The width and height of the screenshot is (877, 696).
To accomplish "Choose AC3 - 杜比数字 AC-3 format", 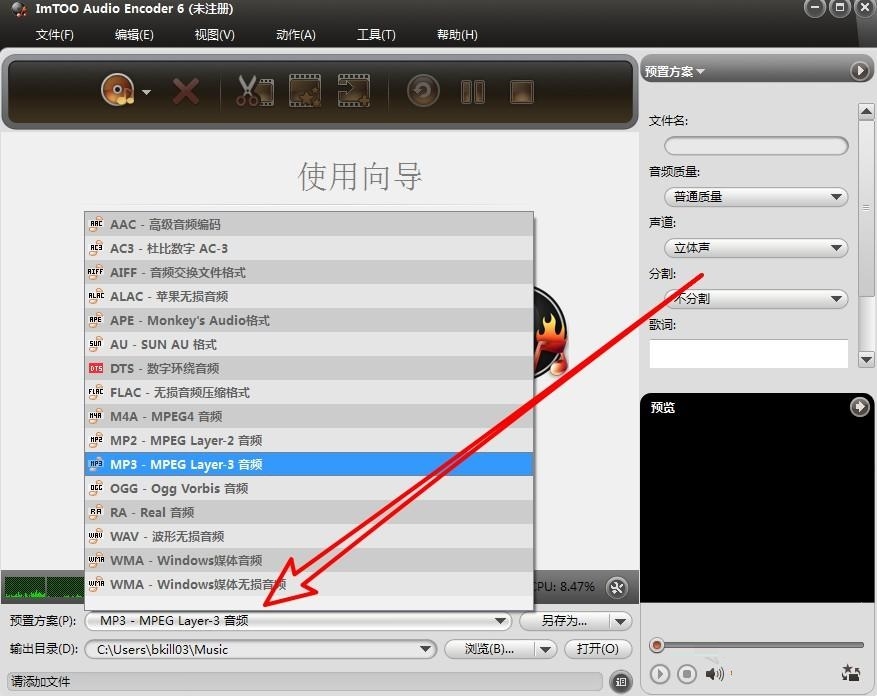I will [309, 248].
